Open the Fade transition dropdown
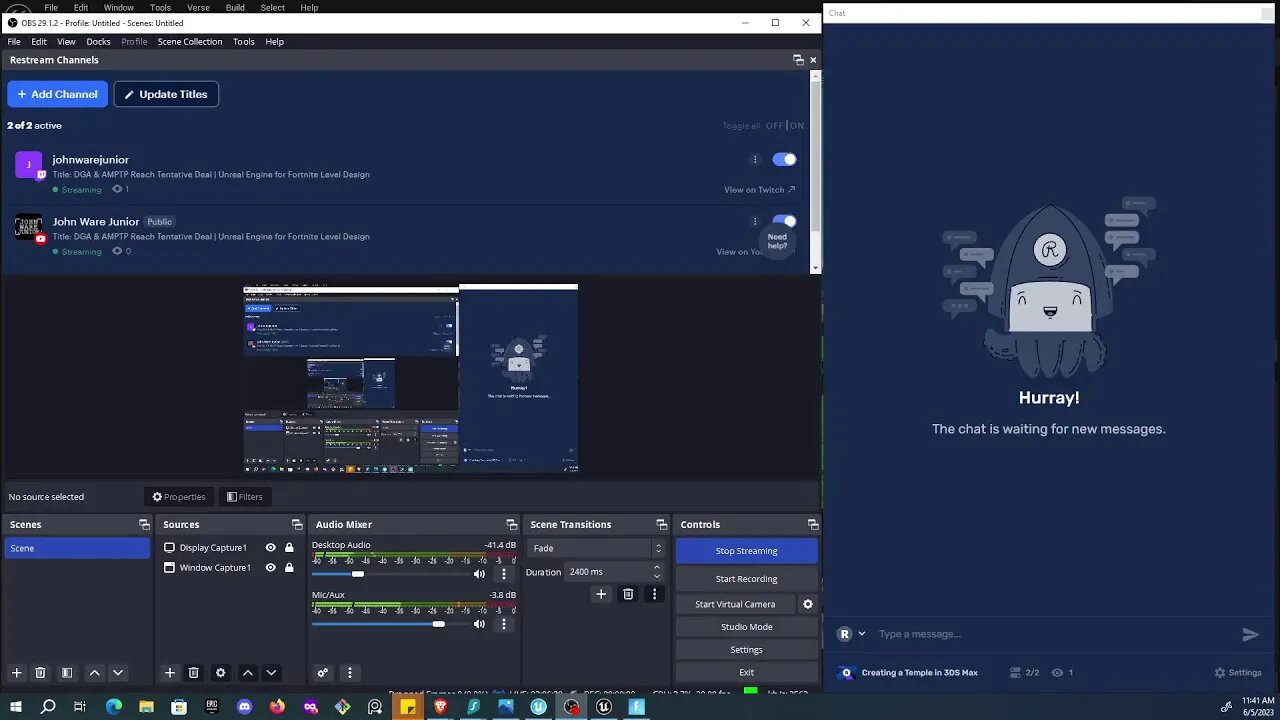The height and width of the screenshot is (720, 1280). (x=596, y=548)
